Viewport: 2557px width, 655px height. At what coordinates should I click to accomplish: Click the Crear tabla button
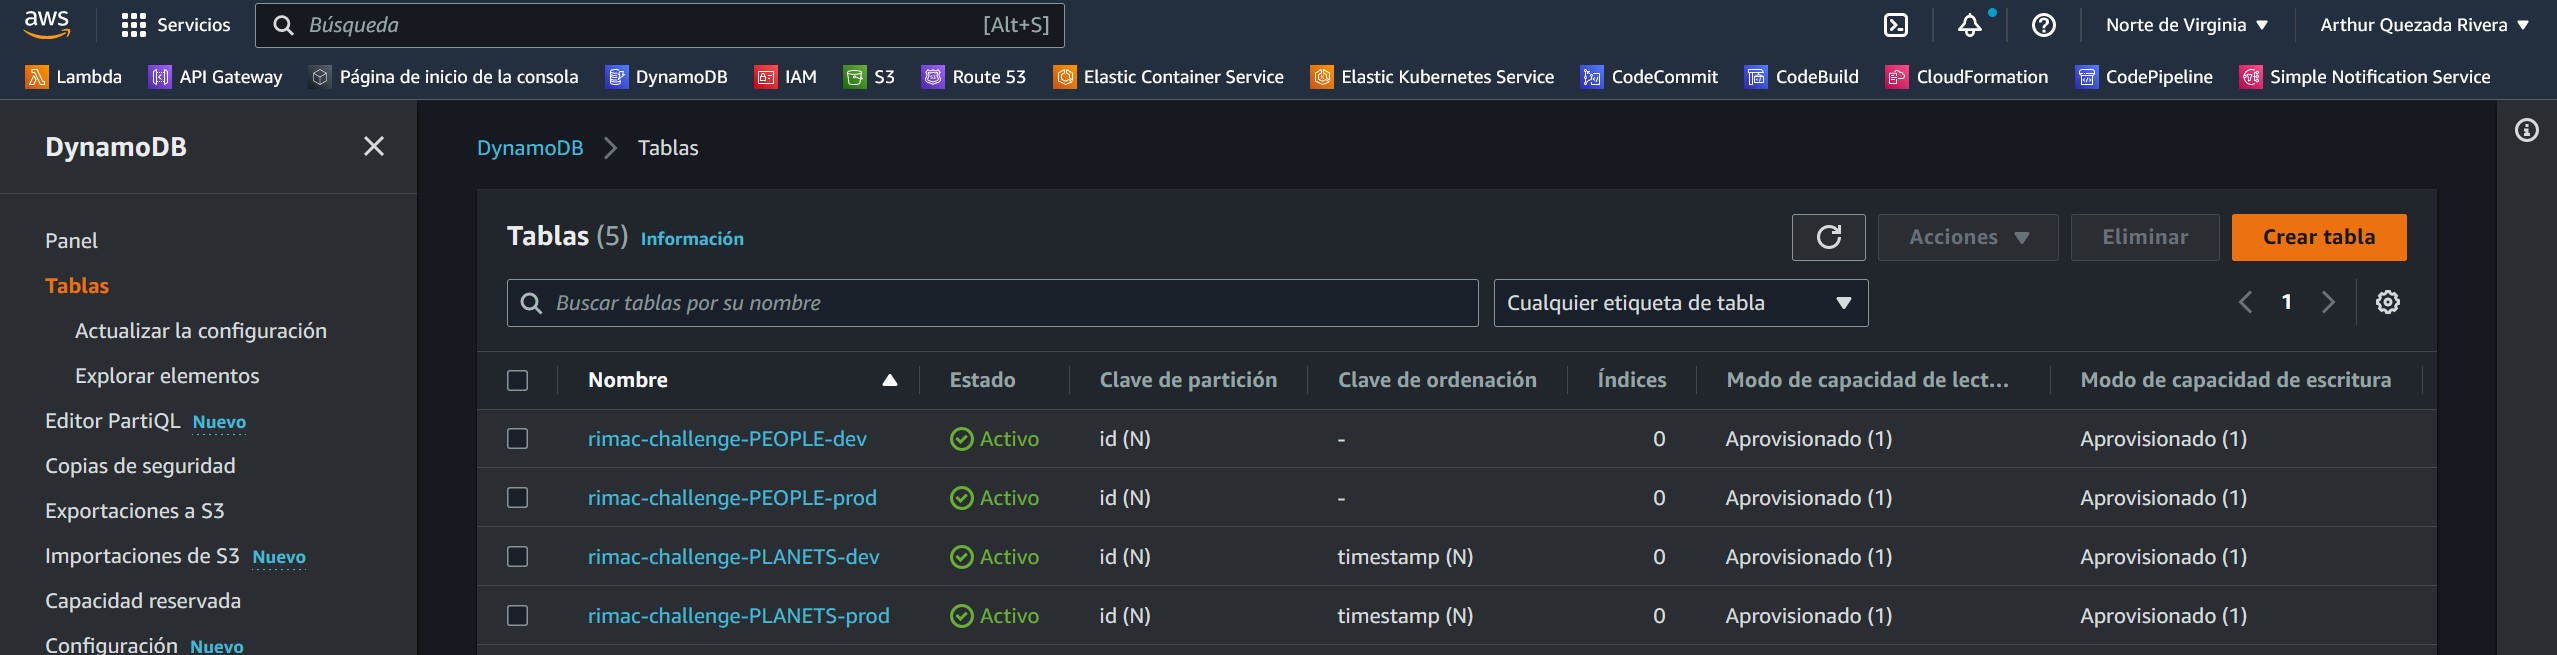(2318, 237)
